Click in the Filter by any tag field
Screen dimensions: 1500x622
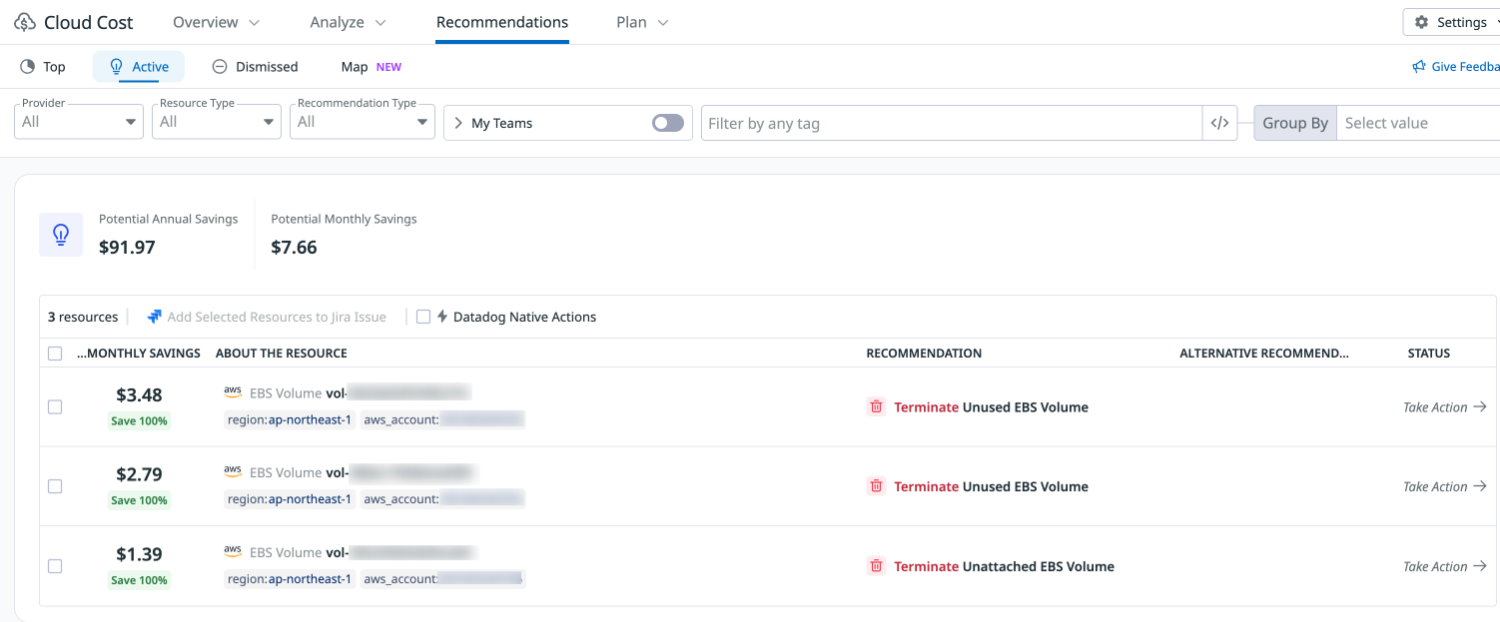pyautogui.click(x=951, y=123)
